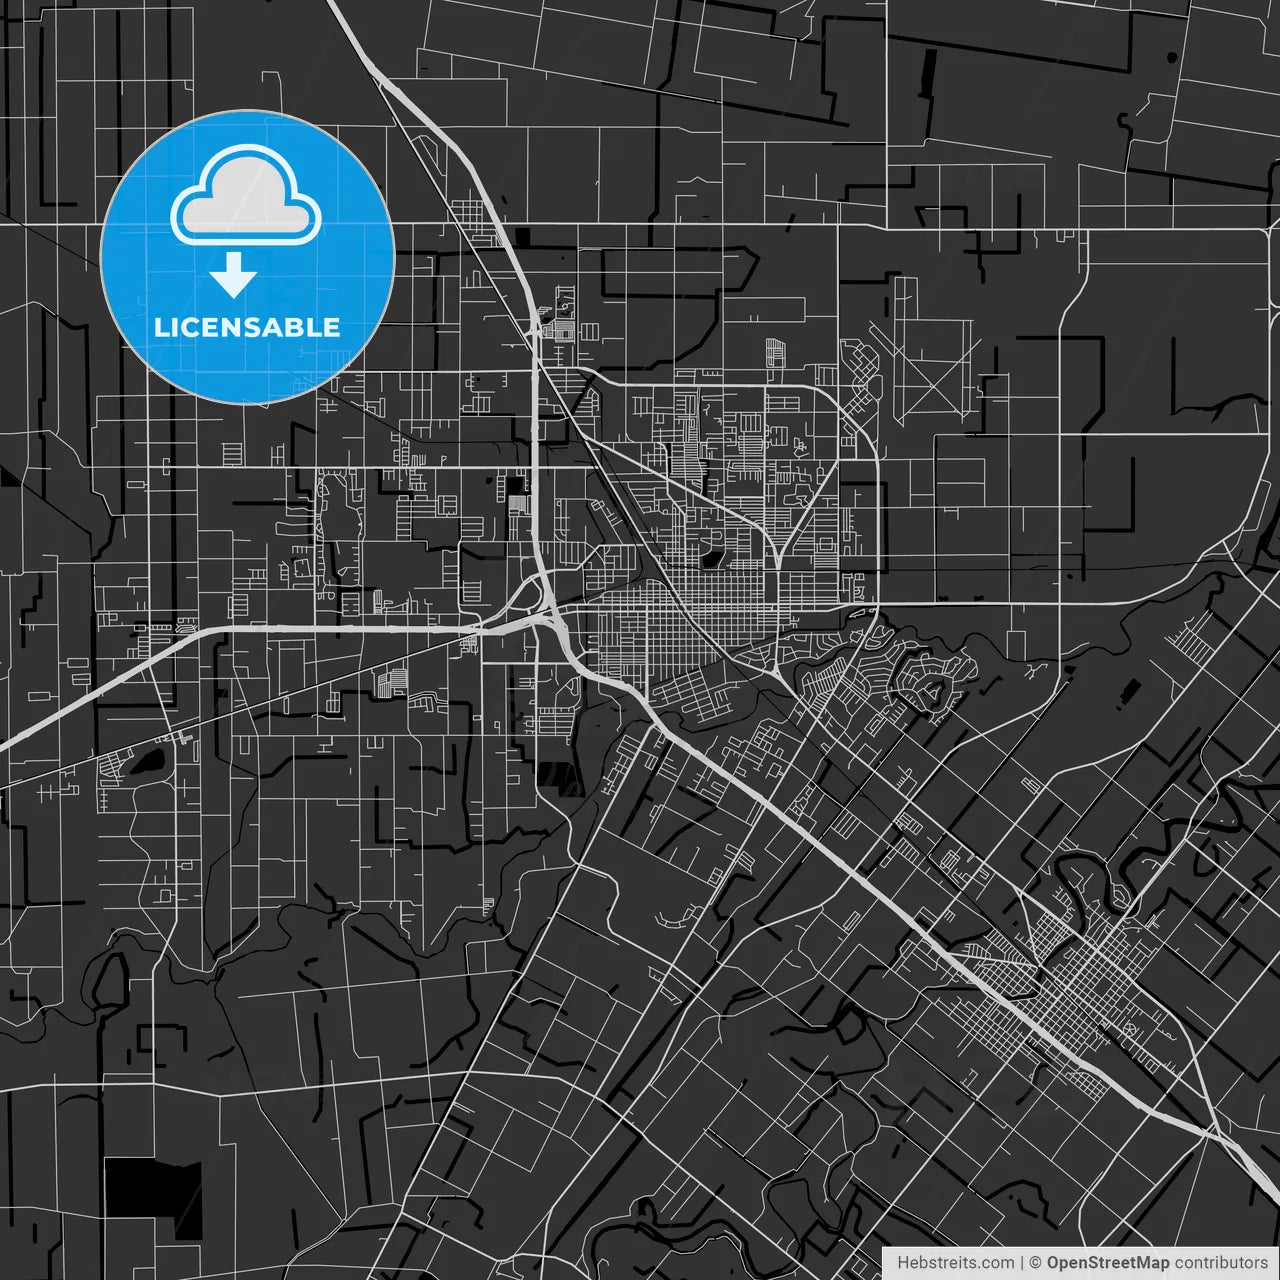Click the LICENSABLE label text
1280x1280 pixels.
point(246,327)
